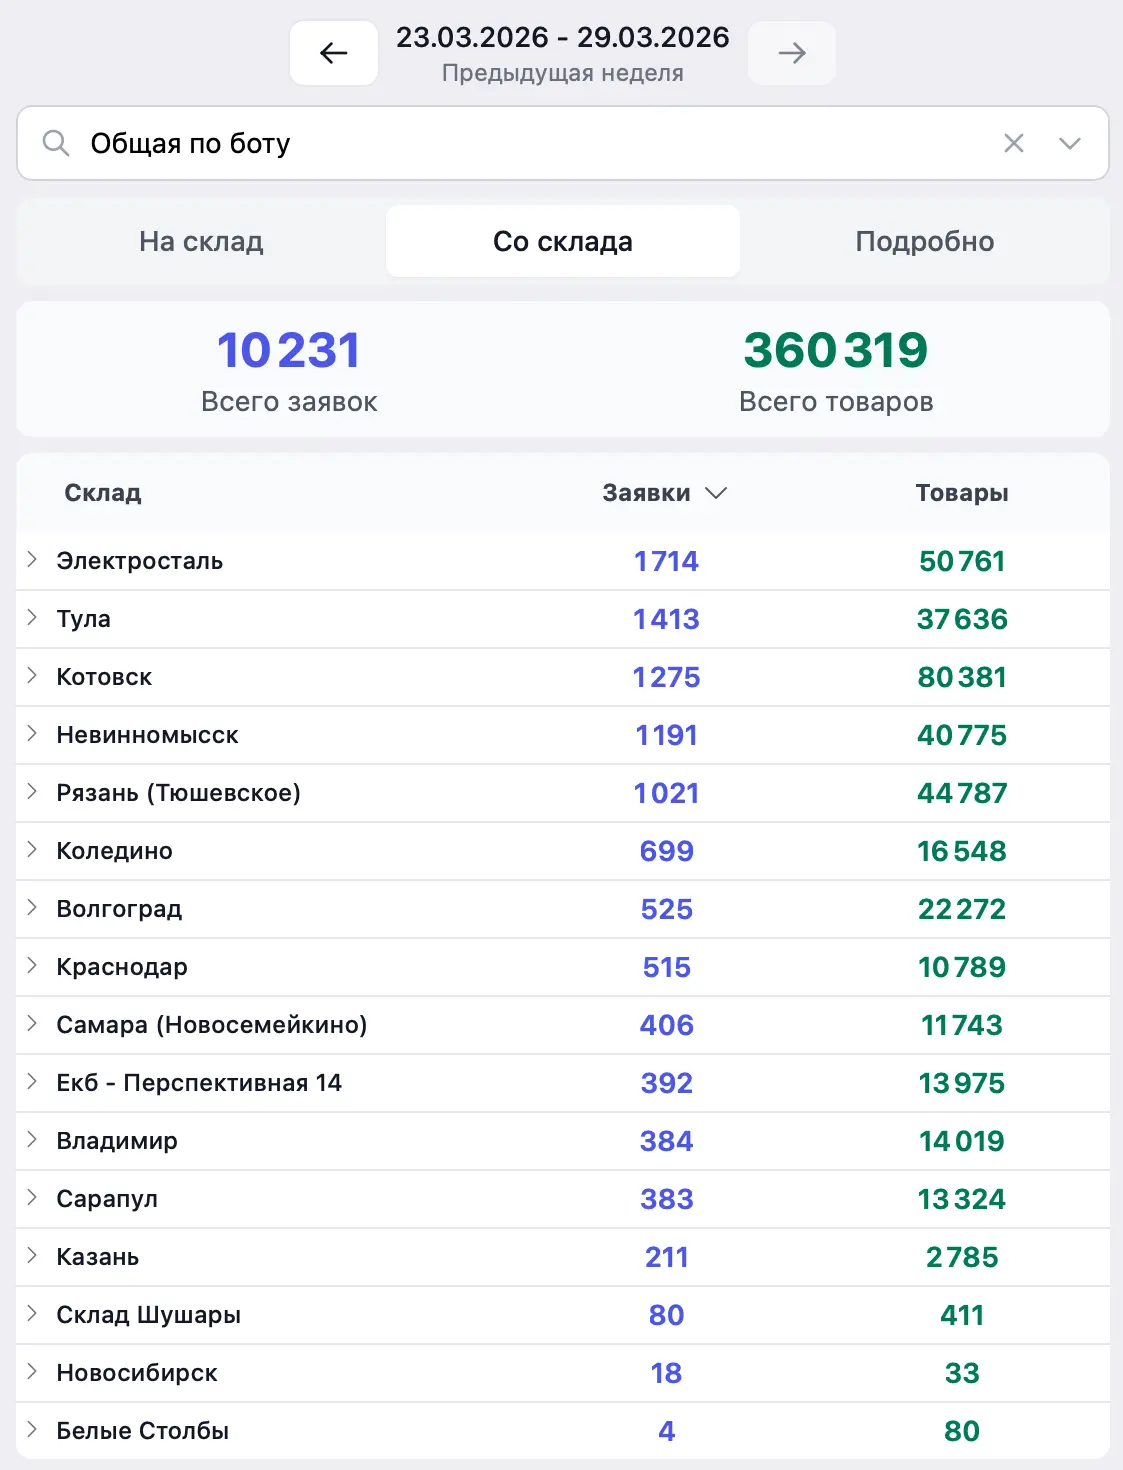Go to the previous week with left arrow
The height and width of the screenshot is (1470, 1123).
333,53
